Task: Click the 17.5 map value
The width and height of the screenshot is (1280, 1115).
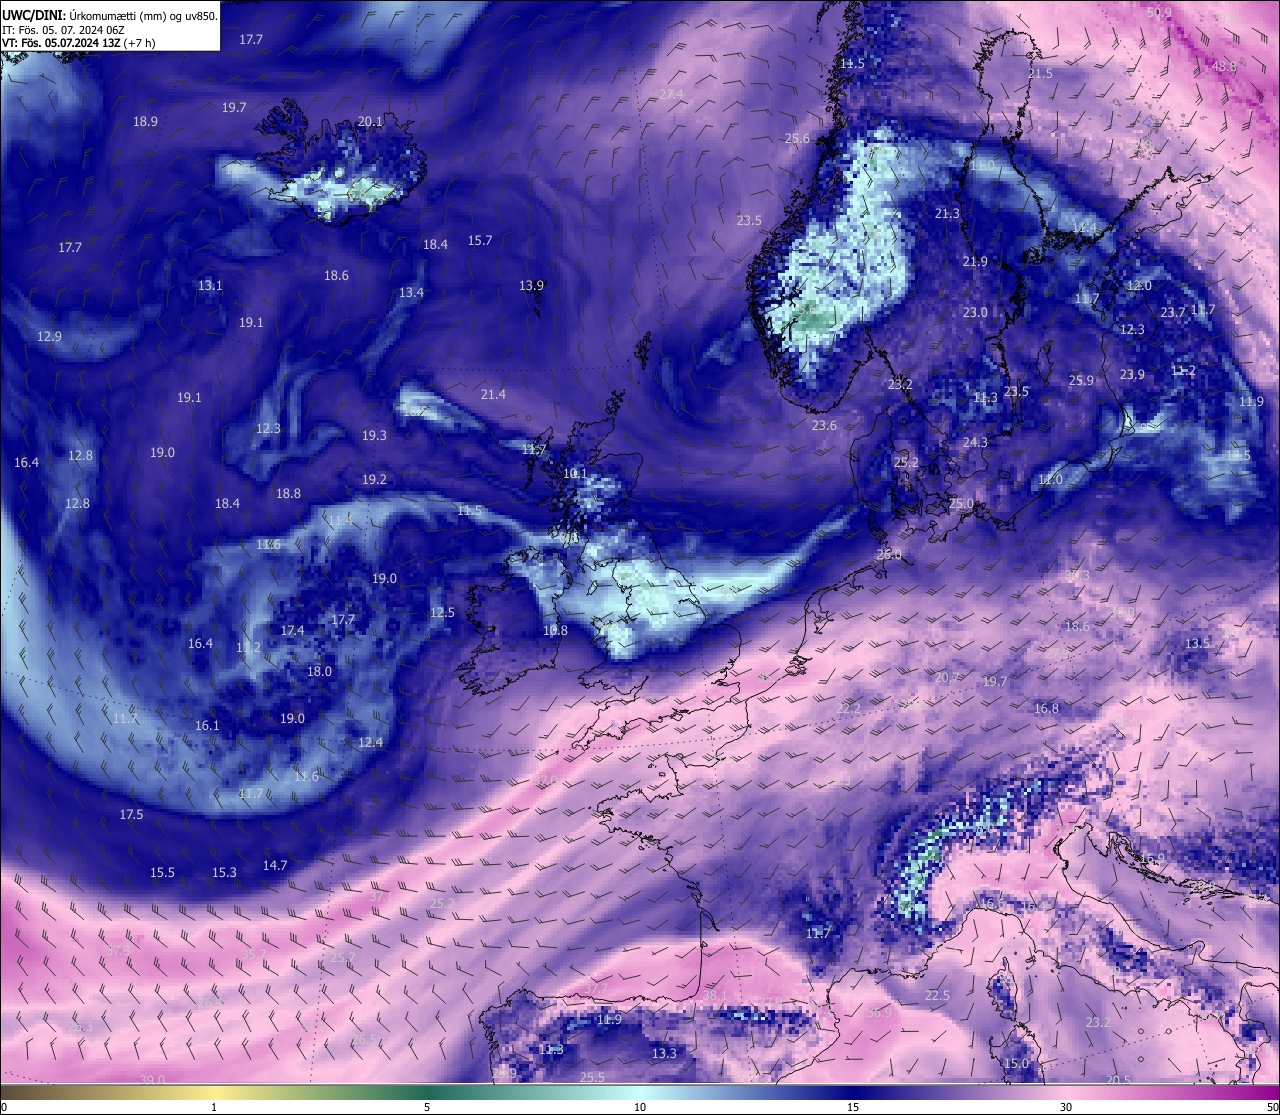Action: [131, 814]
